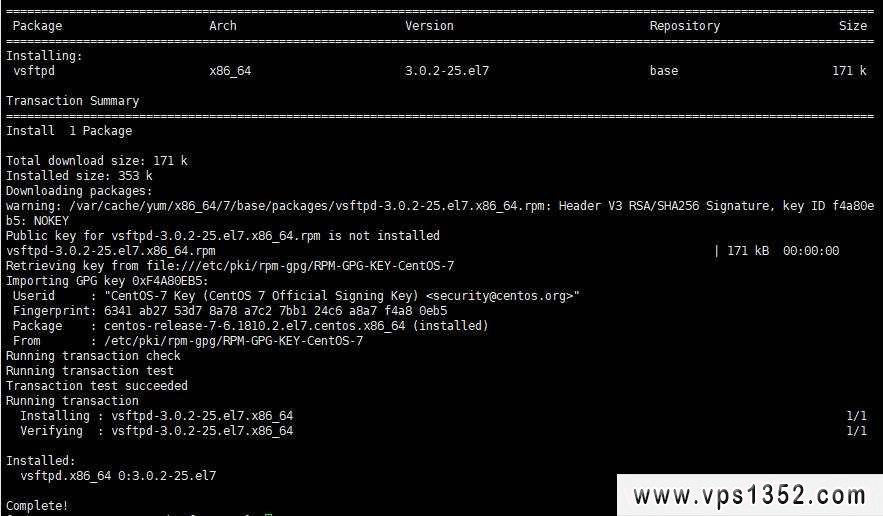Image resolution: width=883 pixels, height=516 pixels.
Task: Click the Installed size: 353 k line
Action: [x=79, y=176]
